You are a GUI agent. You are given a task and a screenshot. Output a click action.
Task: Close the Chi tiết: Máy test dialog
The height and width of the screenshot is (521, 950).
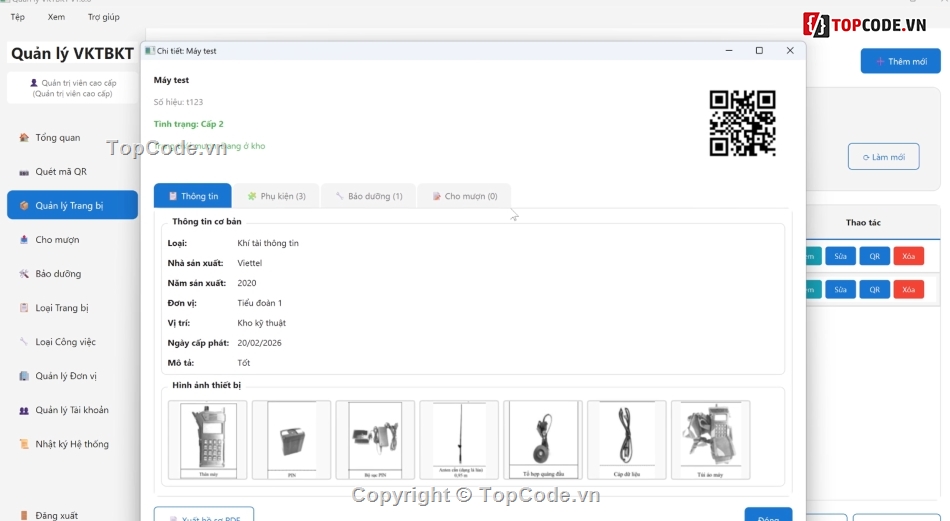tap(790, 51)
